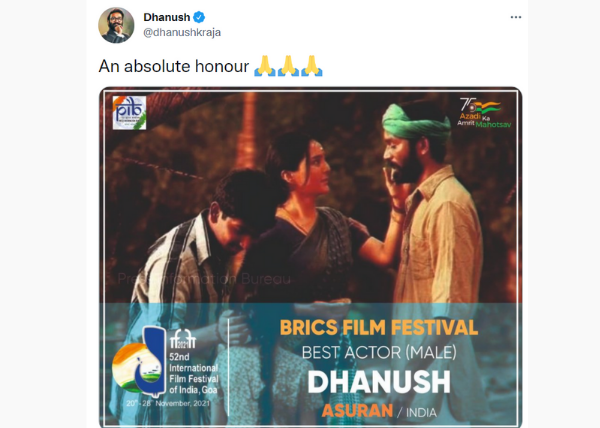Open the Dhanush display name profile link
The height and width of the screenshot is (428, 600).
click(x=167, y=17)
